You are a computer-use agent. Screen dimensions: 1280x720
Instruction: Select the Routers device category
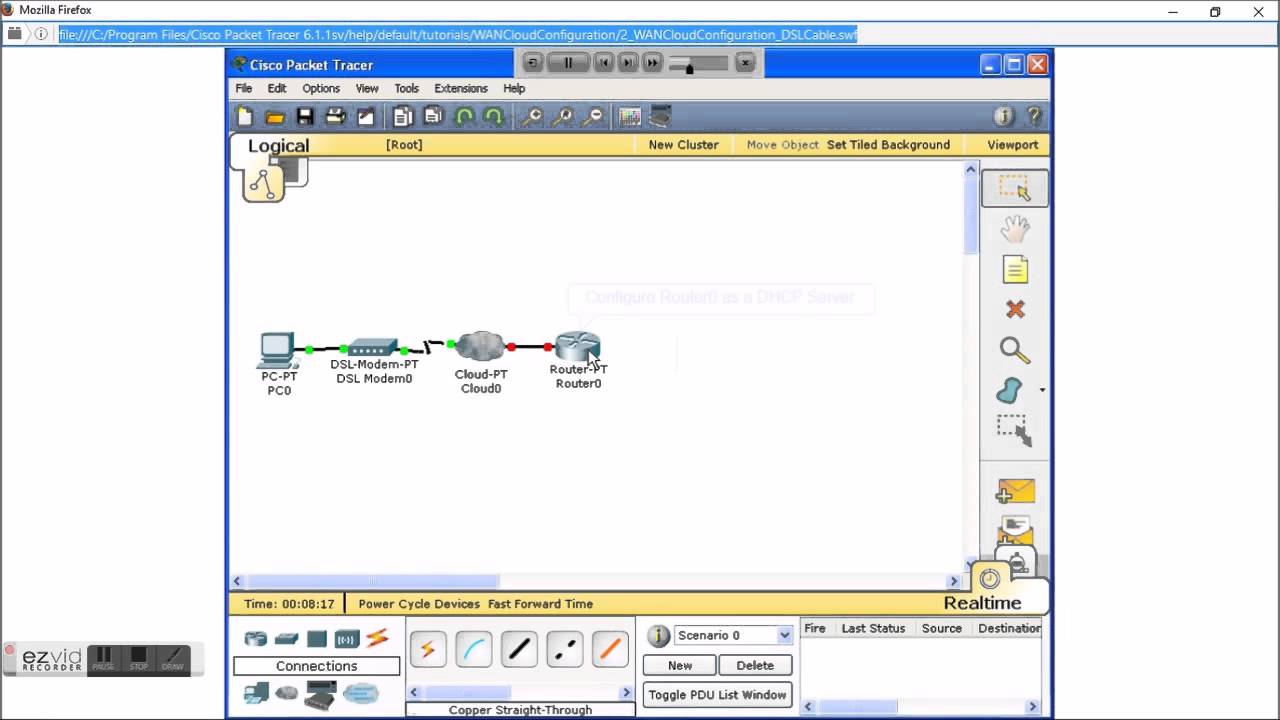[x=256, y=639]
